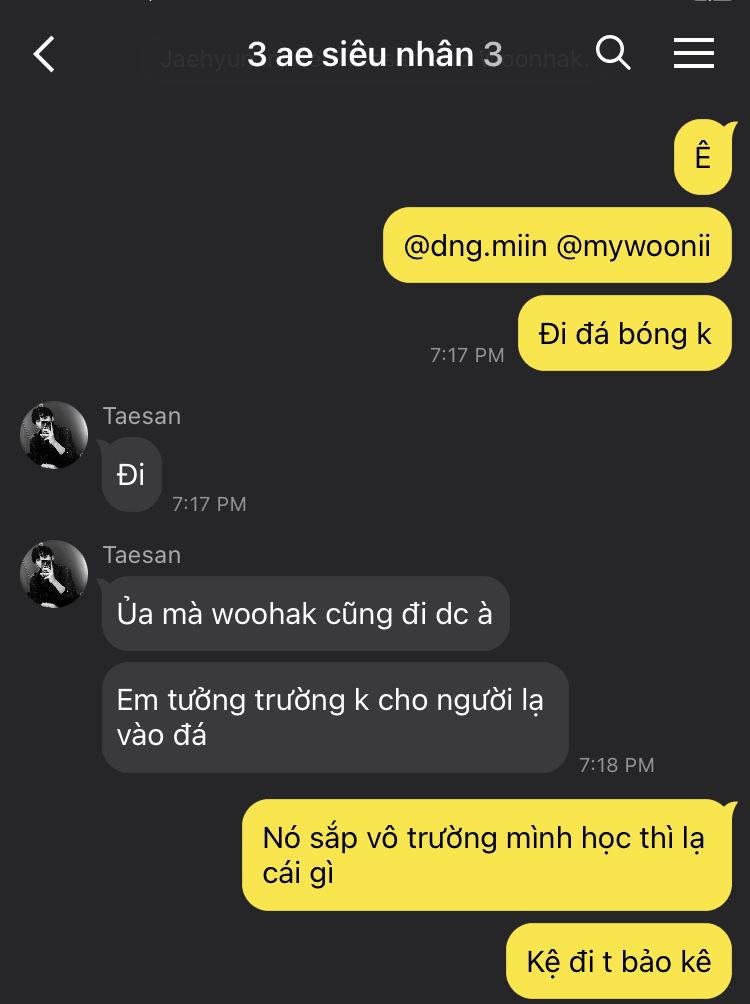Select the yellow Ê message bubble
This screenshot has width=750, height=1004.
703,158
